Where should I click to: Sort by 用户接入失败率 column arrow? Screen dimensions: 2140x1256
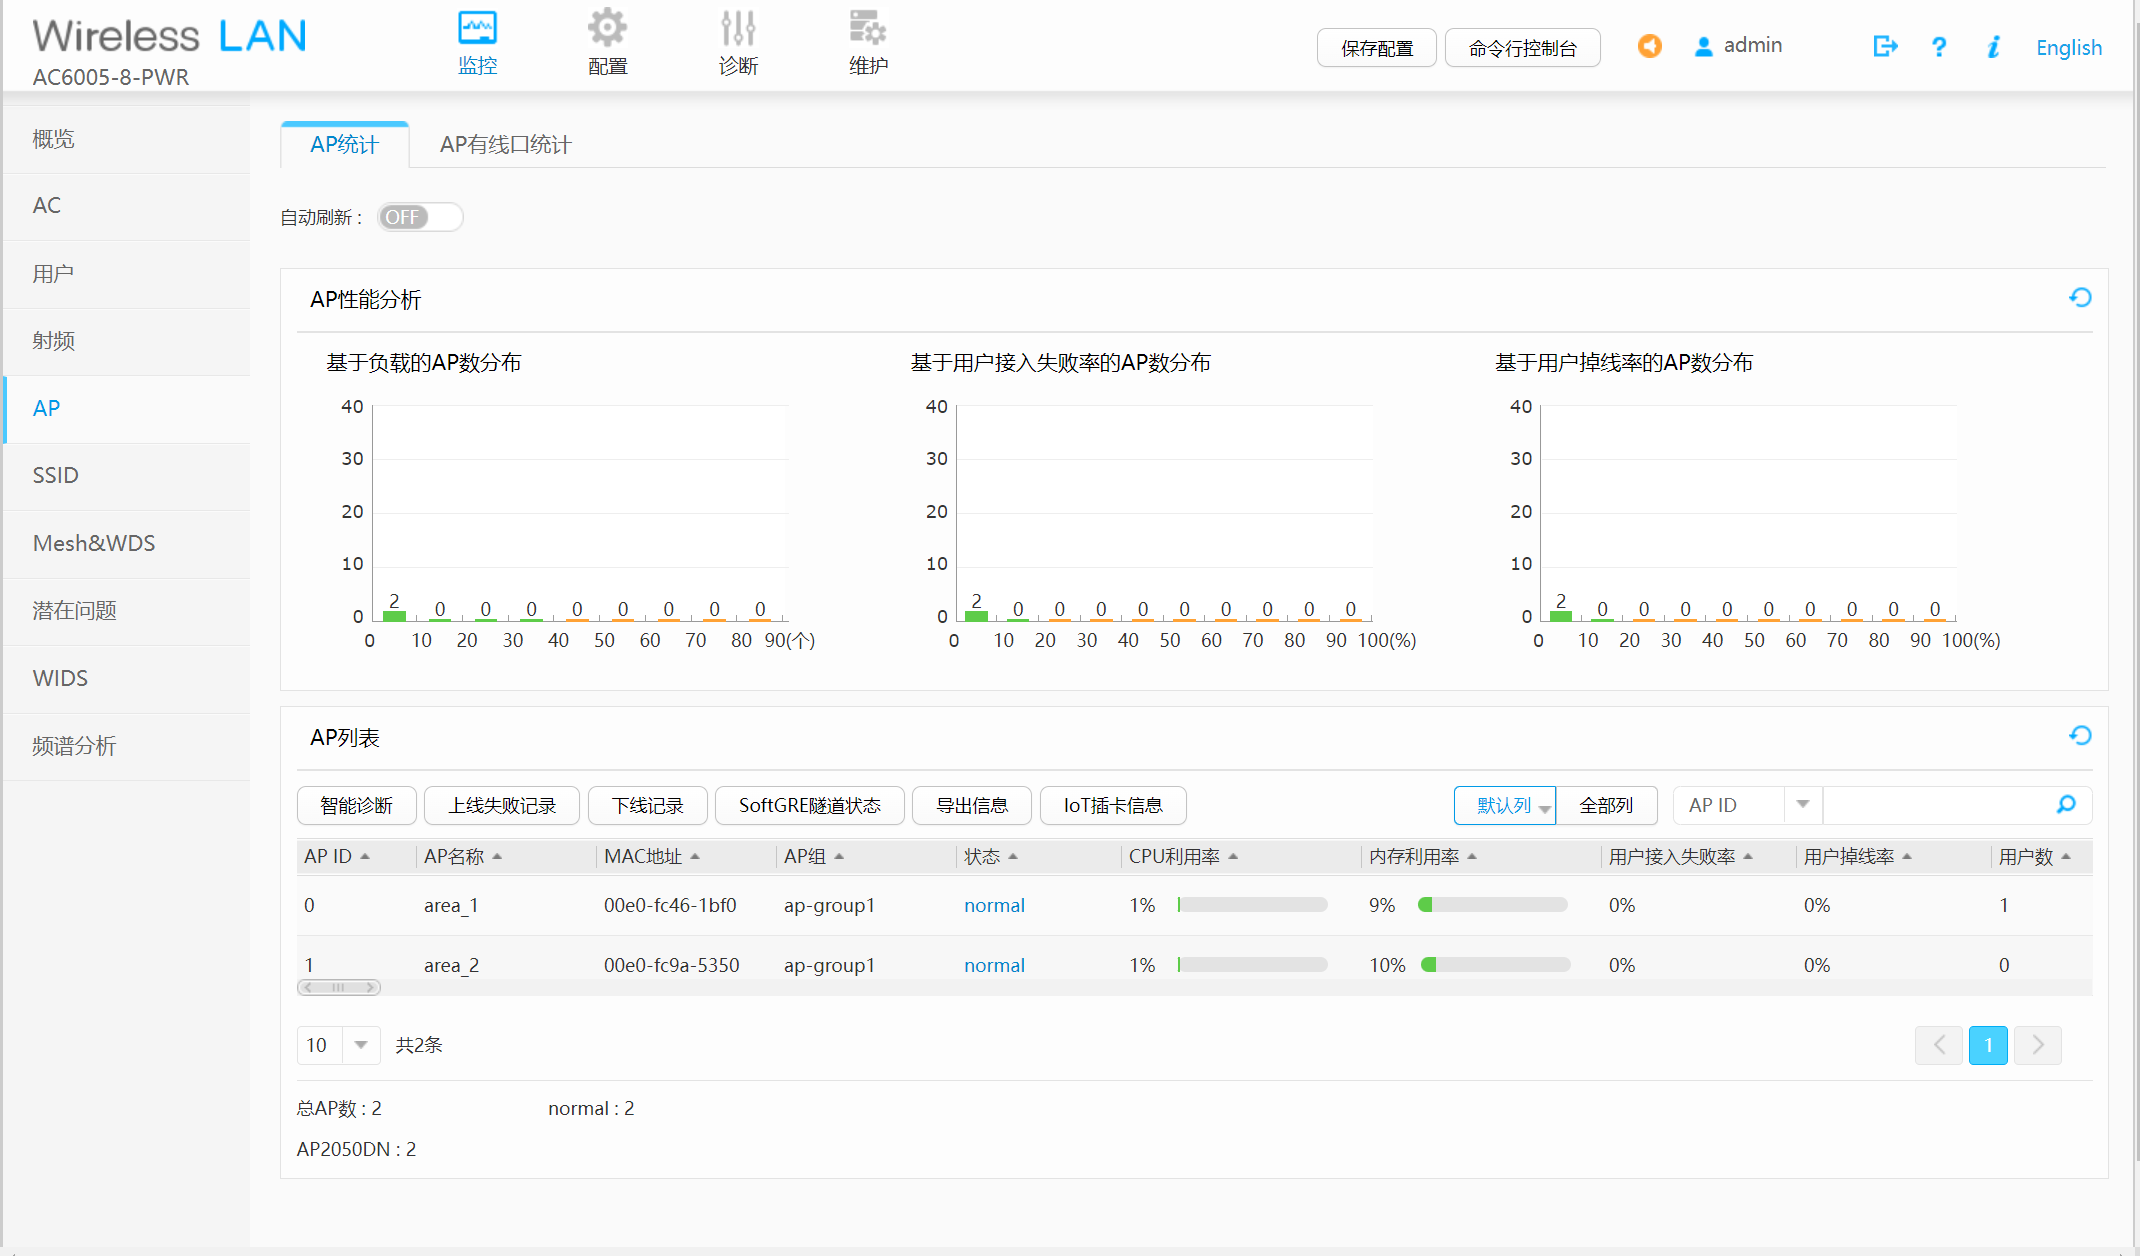1748,856
